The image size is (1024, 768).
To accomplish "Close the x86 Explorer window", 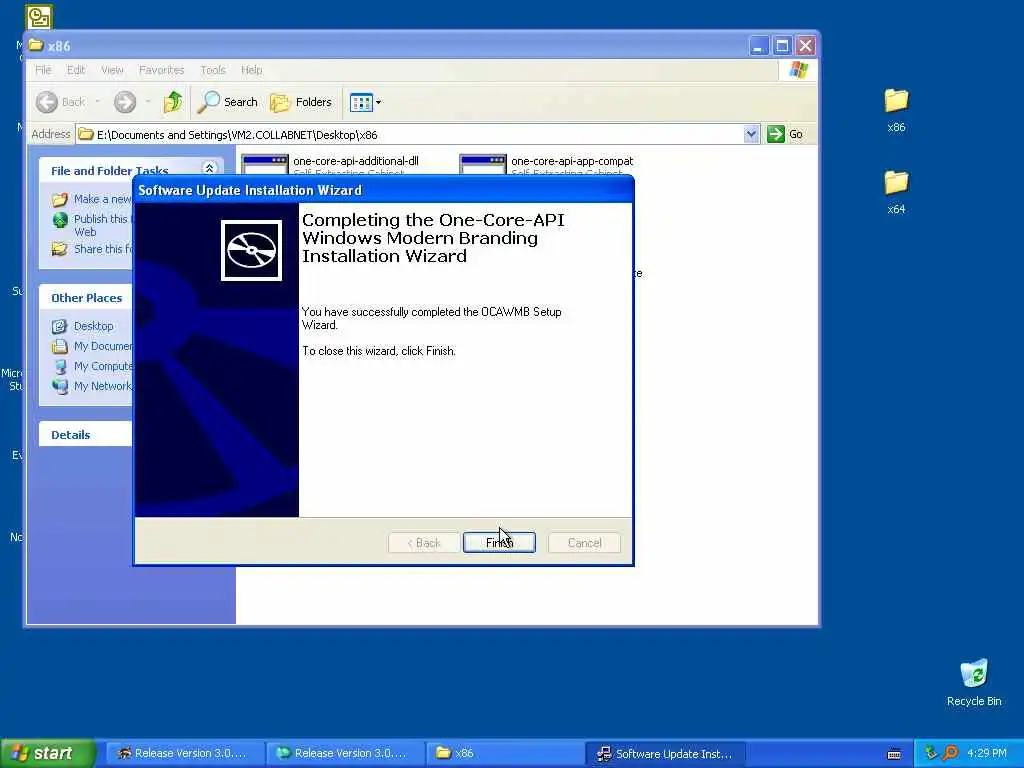I will tap(805, 46).
